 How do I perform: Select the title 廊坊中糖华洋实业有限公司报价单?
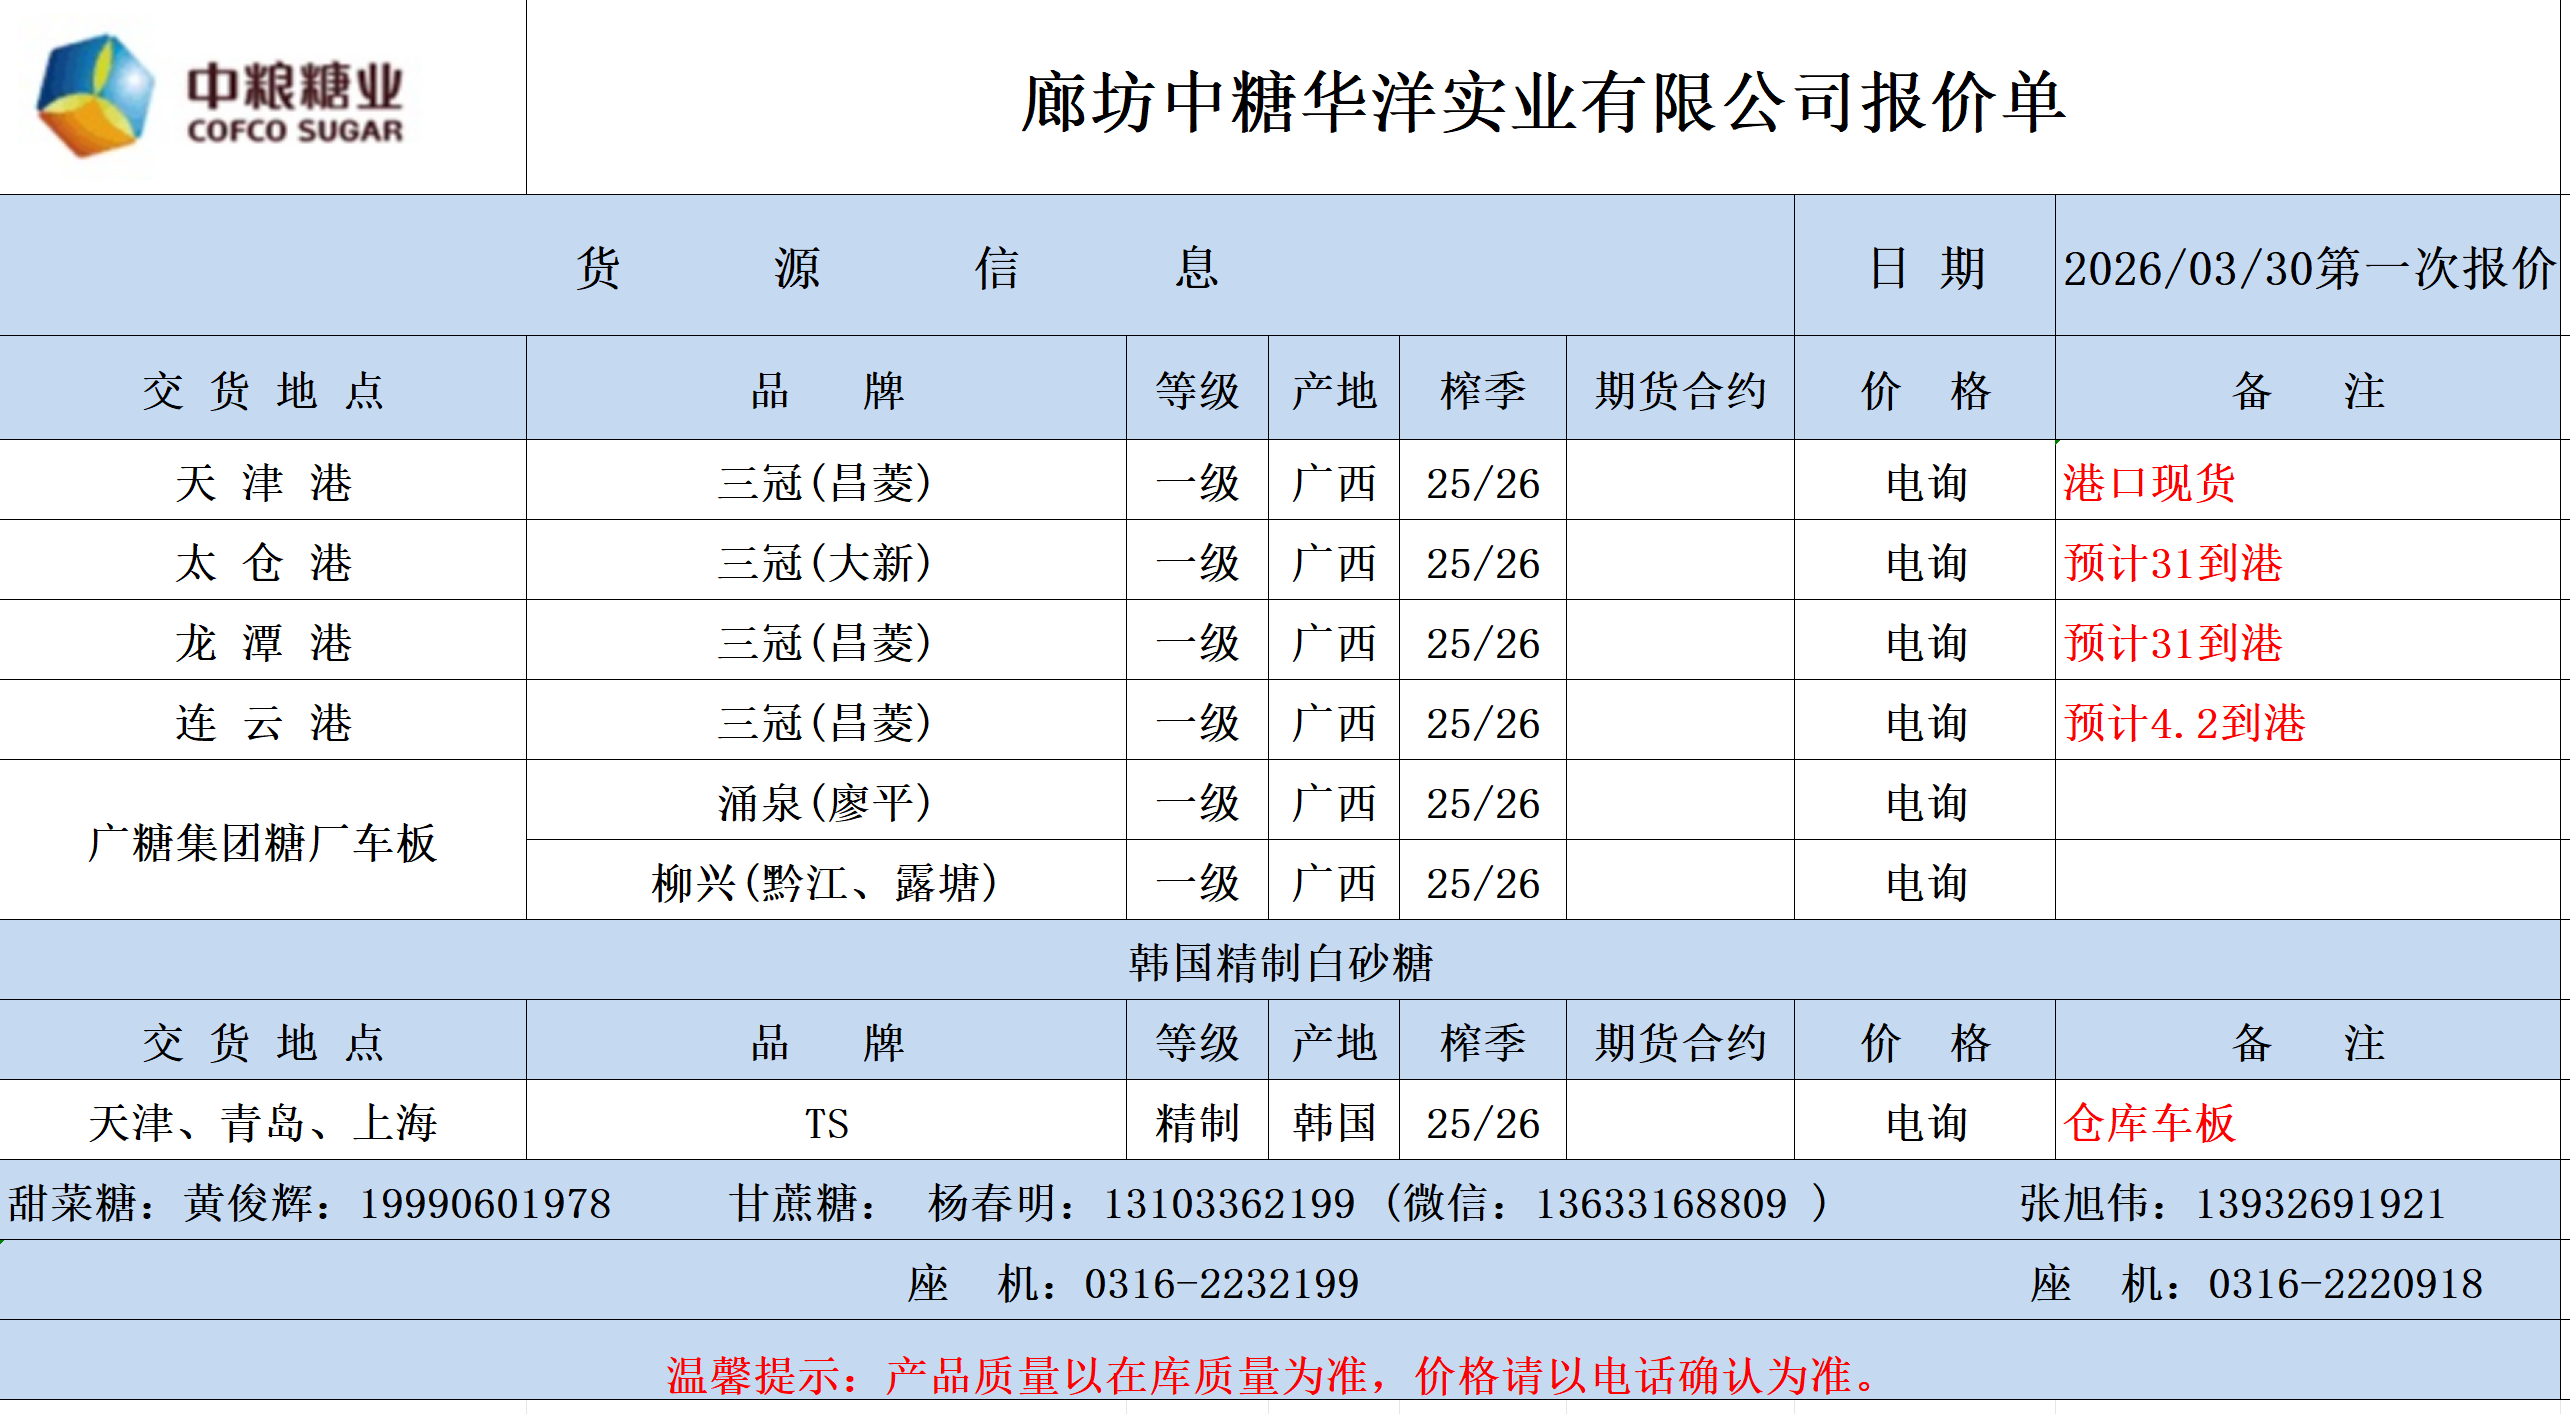point(1543,102)
